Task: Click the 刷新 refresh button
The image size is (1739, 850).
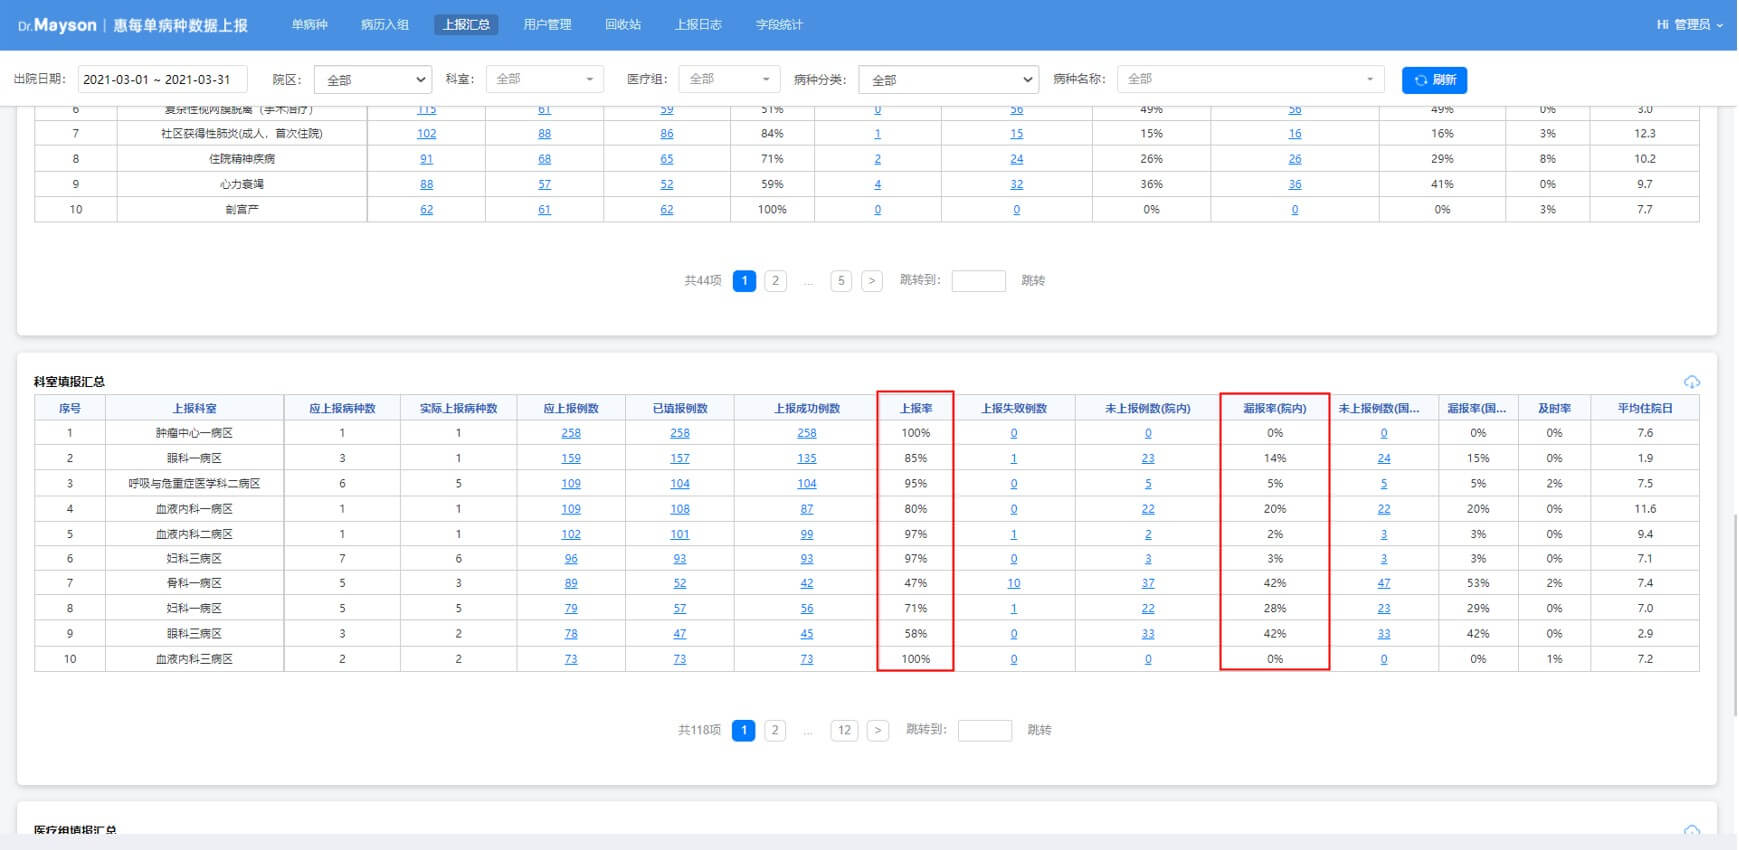Action: pyautogui.click(x=1433, y=80)
